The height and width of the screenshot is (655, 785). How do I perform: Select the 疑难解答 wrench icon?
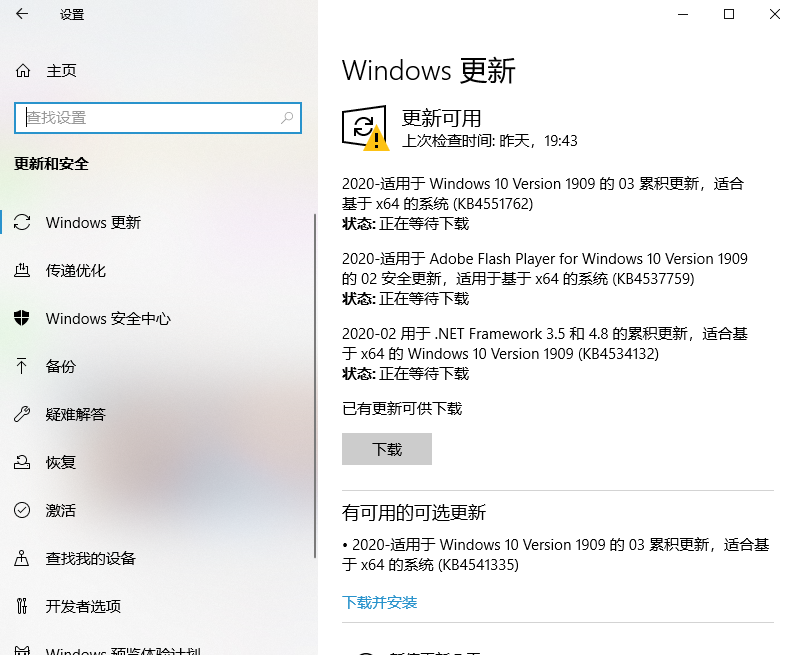coord(22,414)
